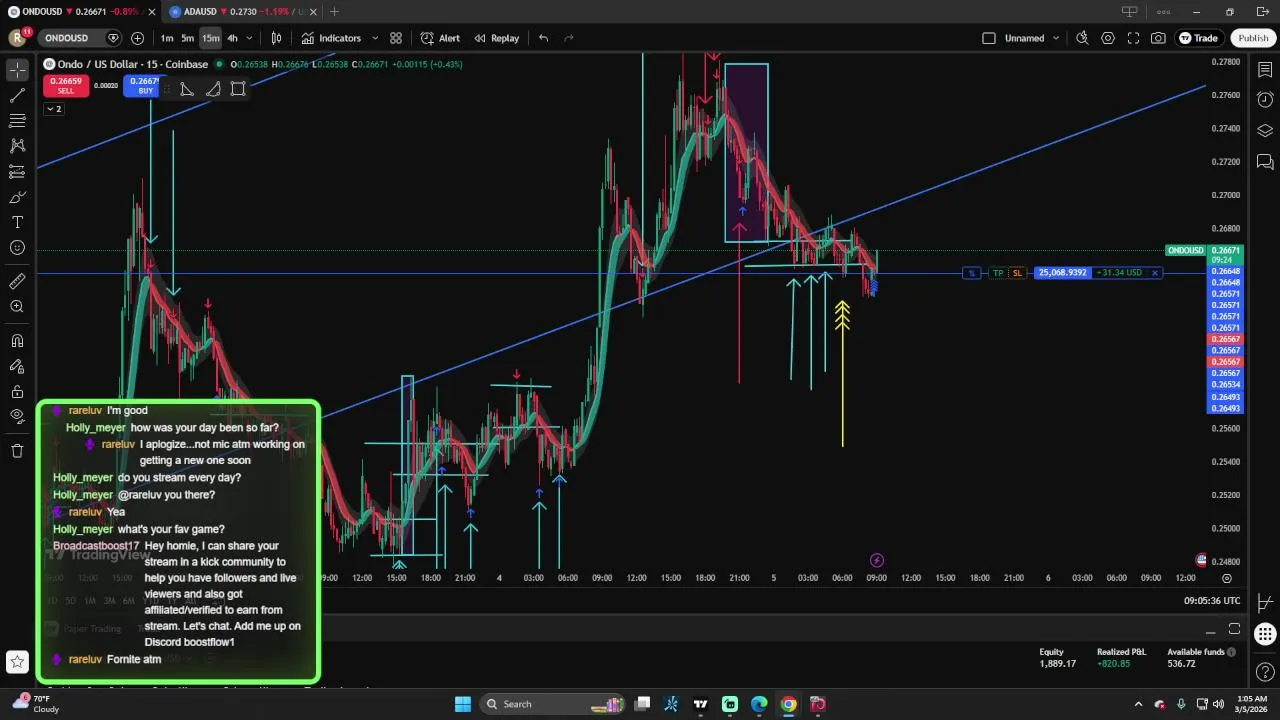Open the price scale settings gear
Viewport: 1280px width, 720px height.
point(1227,578)
